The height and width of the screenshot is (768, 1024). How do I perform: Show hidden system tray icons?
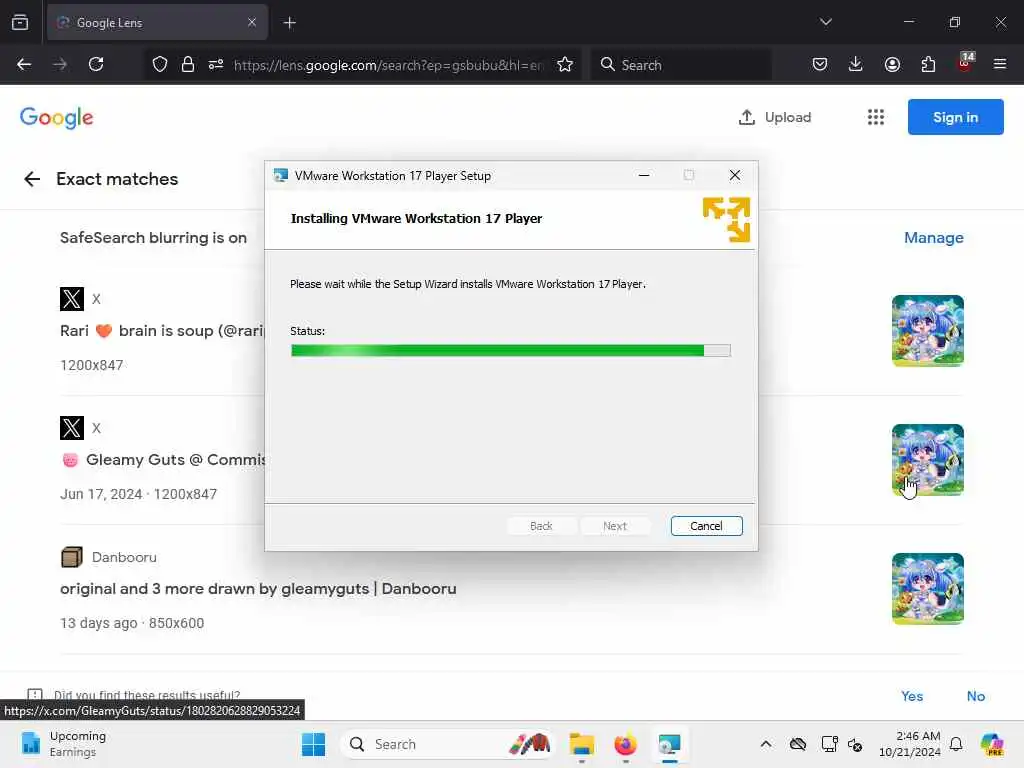(x=766, y=744)
